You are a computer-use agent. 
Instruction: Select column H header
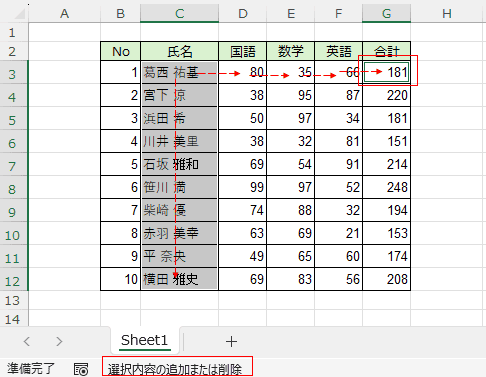click(447, 14)
